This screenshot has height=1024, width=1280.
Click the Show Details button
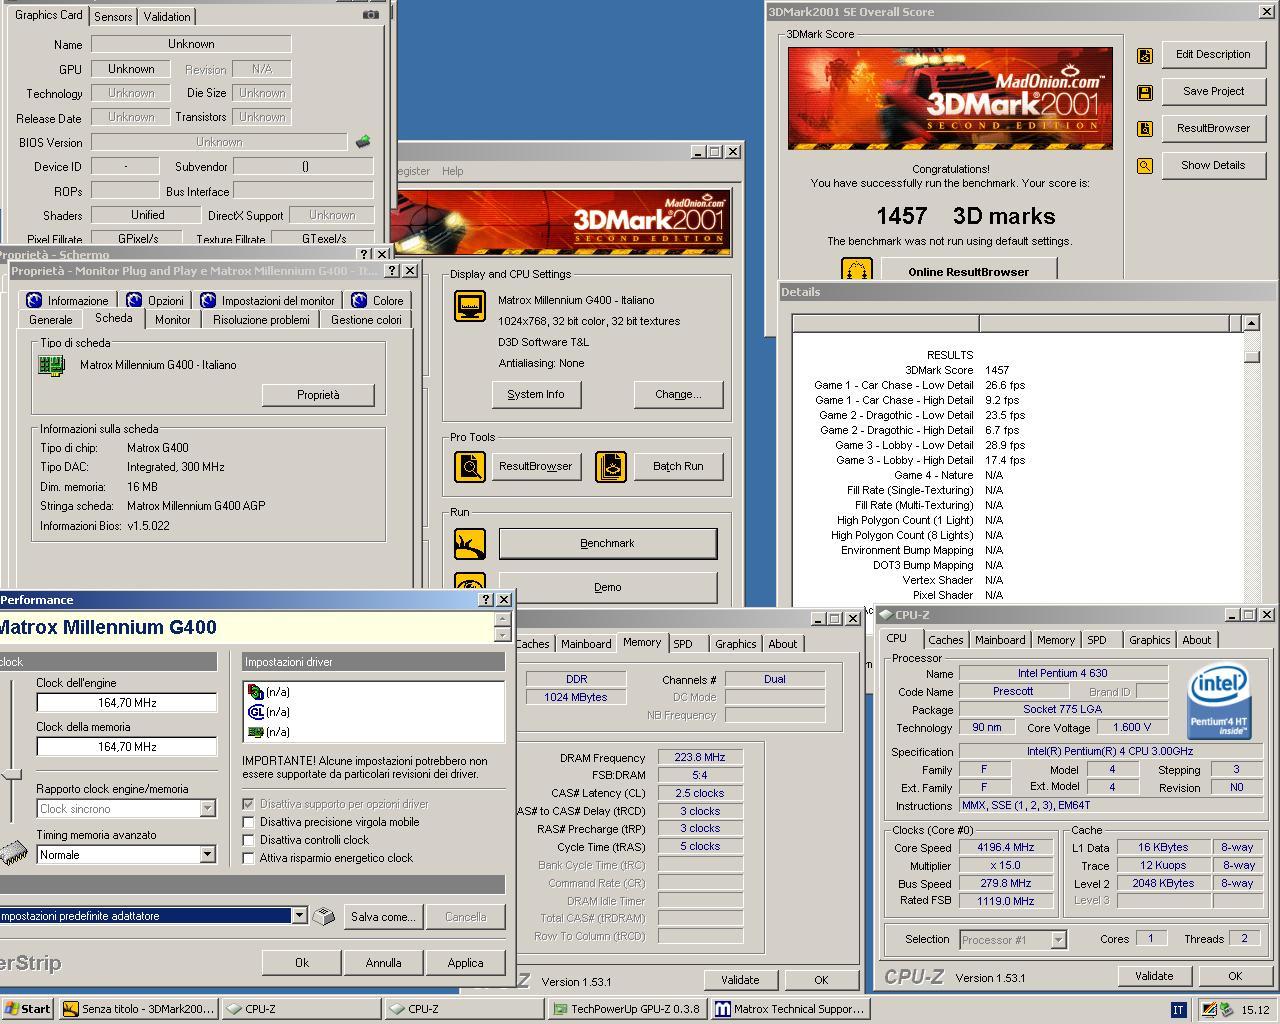(1213, 166)
